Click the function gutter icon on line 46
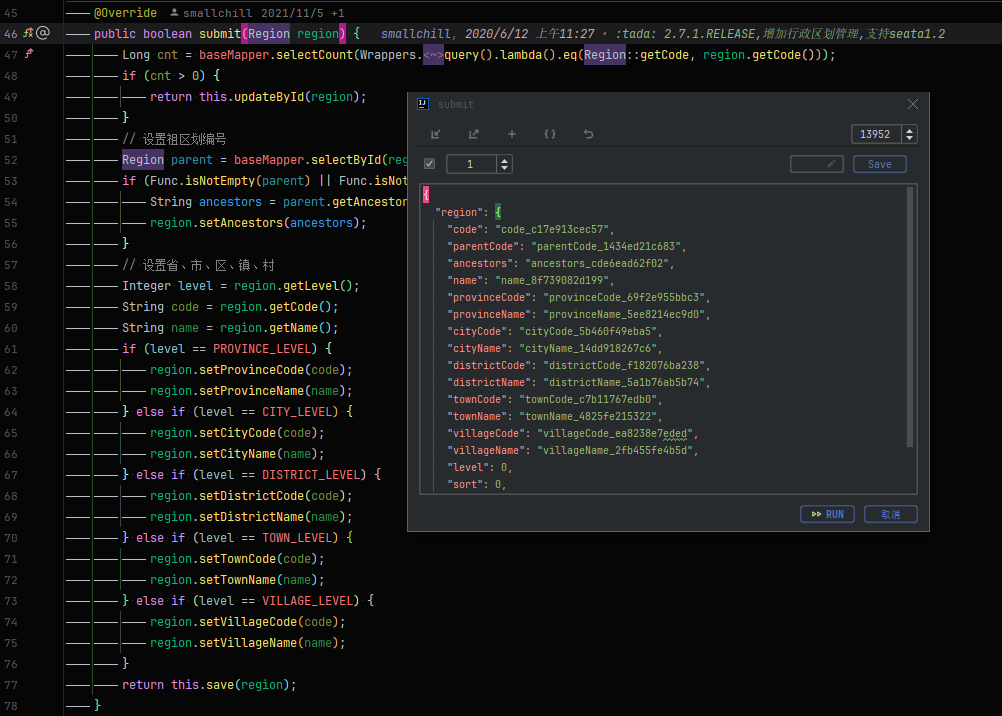This screenshot has width=1002, height=716. (28, 33)
